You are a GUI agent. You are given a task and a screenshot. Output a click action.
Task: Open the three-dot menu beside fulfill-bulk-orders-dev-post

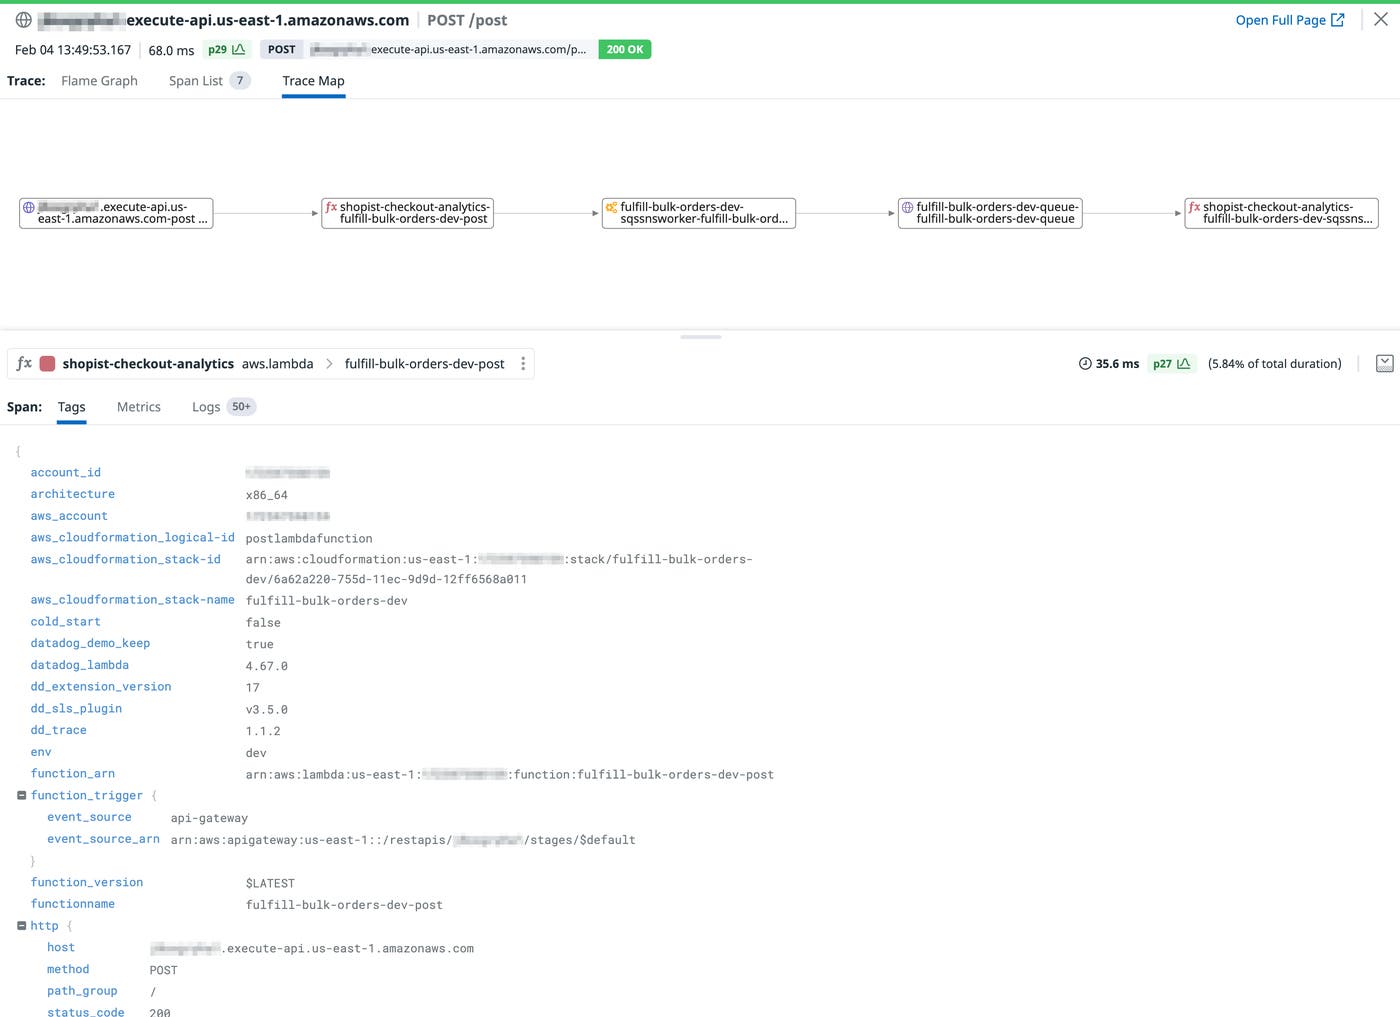tap(523, 363)
